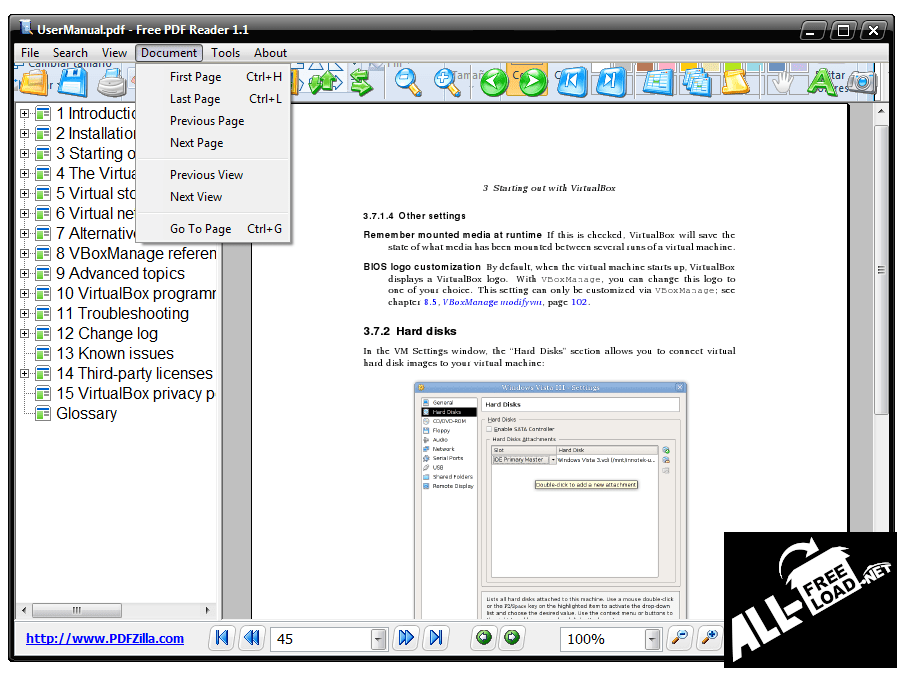
Task: Click the hand pan tool icon
Action: [x=782, y=81]
